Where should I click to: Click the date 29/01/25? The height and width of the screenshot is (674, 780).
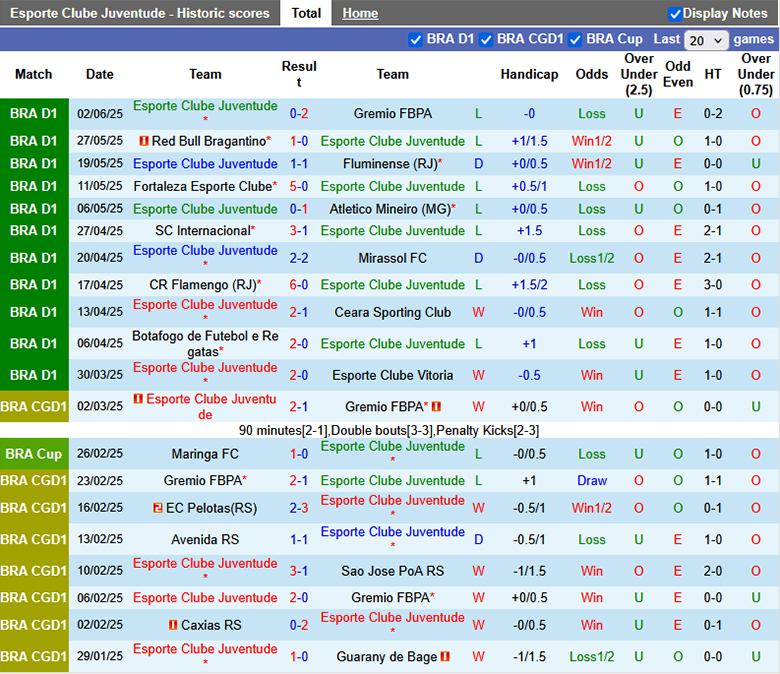(x=99, y=657)
